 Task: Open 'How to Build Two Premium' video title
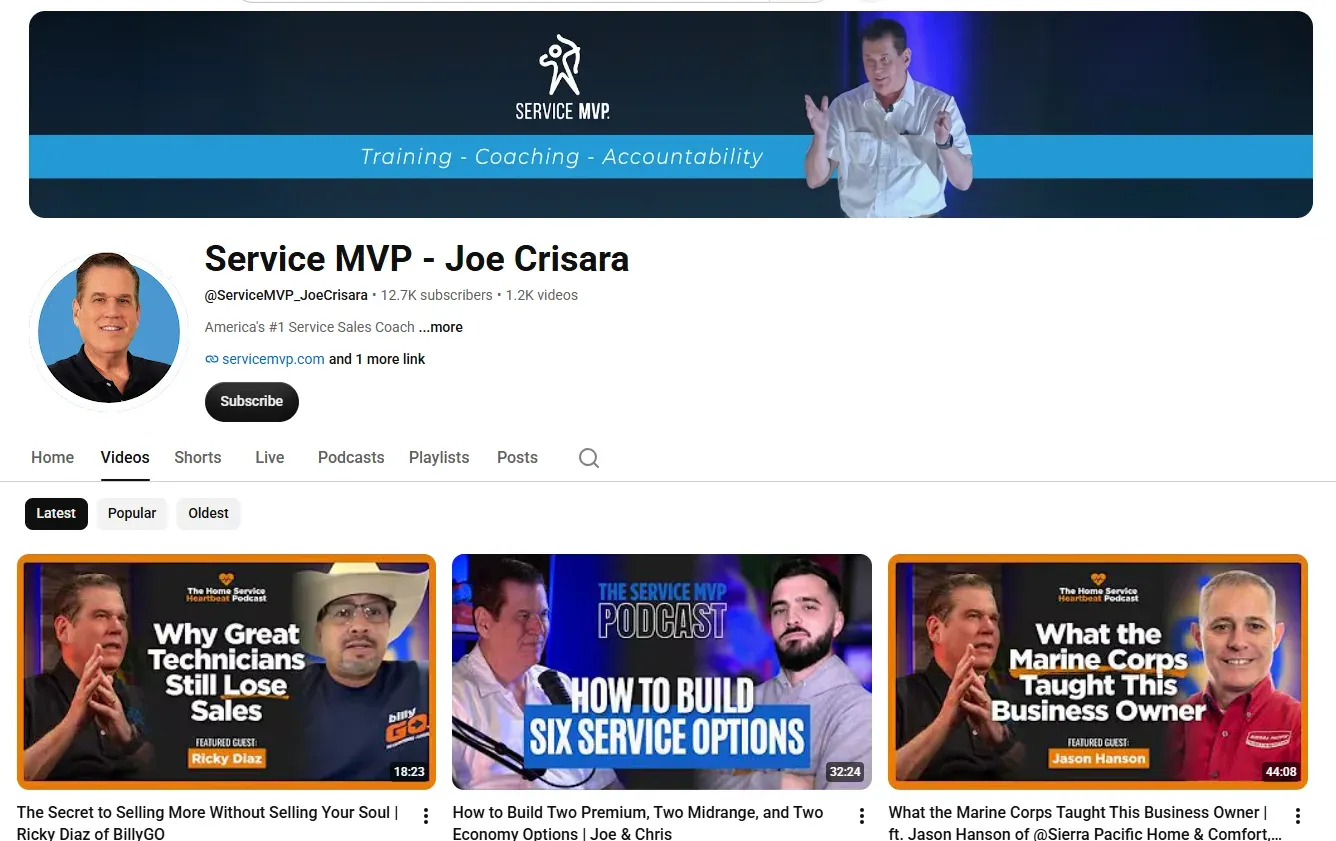[x=638, y=822]
